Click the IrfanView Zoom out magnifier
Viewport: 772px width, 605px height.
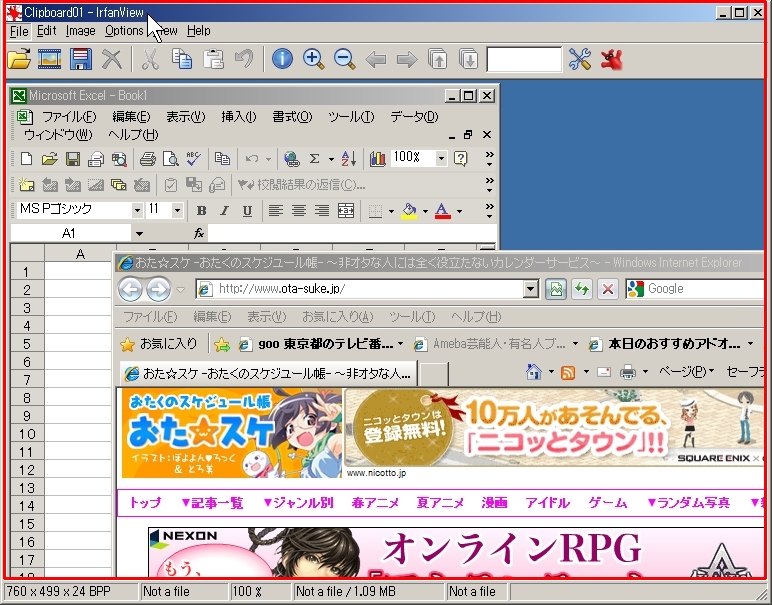pyautogui.click(x=345, y=59)
